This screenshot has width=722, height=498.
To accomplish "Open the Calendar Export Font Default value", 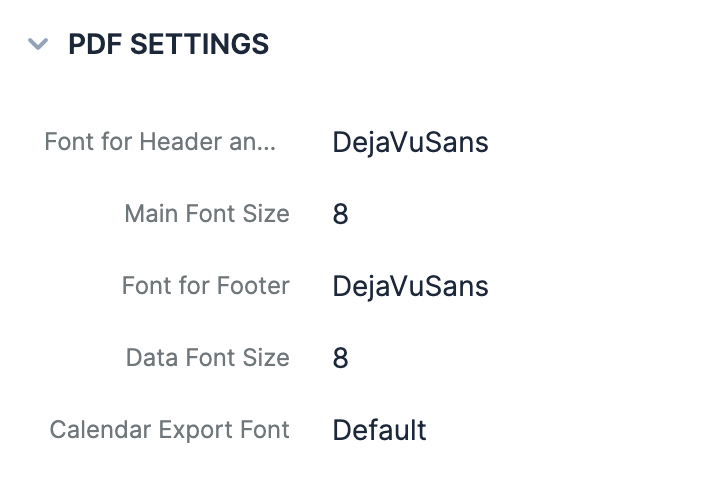I will [379, 430].
